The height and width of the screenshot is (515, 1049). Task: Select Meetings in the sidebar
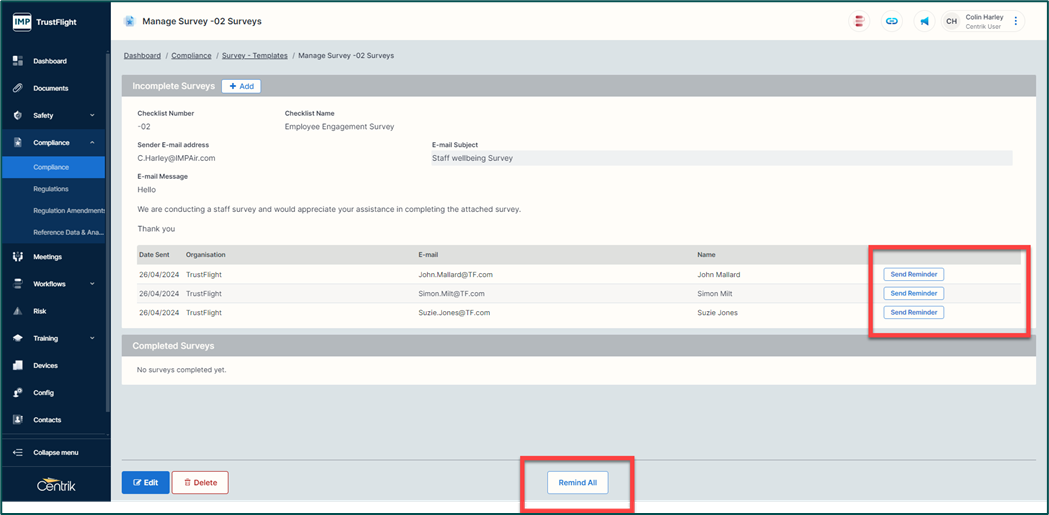47,257
